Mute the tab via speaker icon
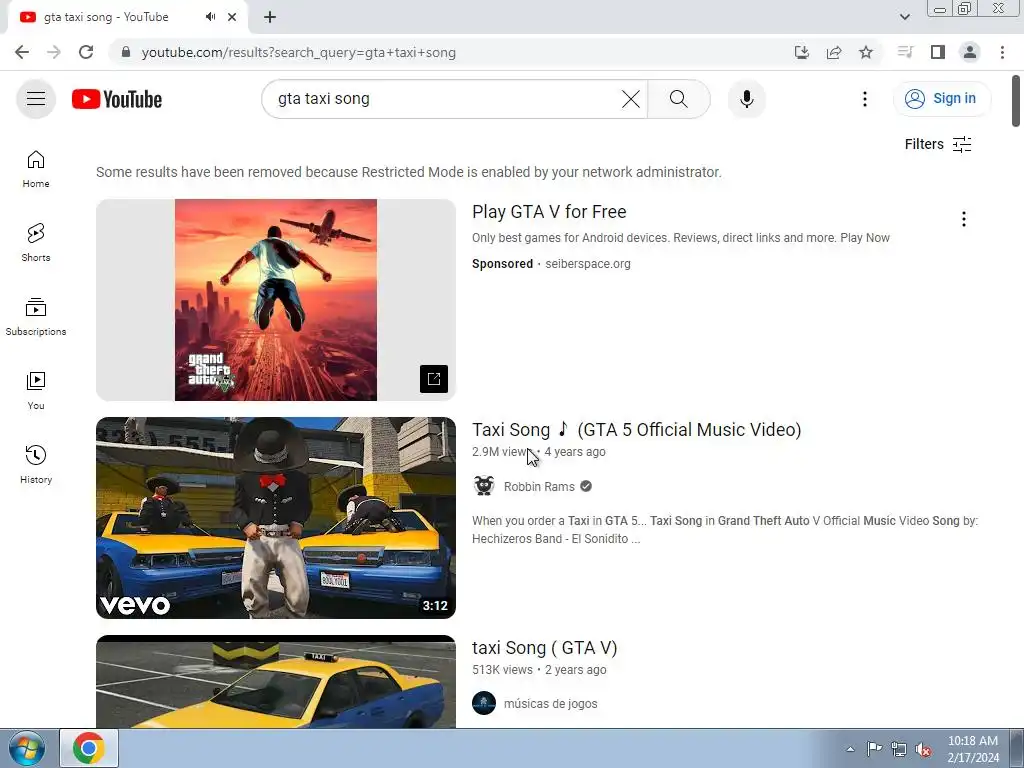The width and height of the screenshot is (1024, 768). click(210, 17)
